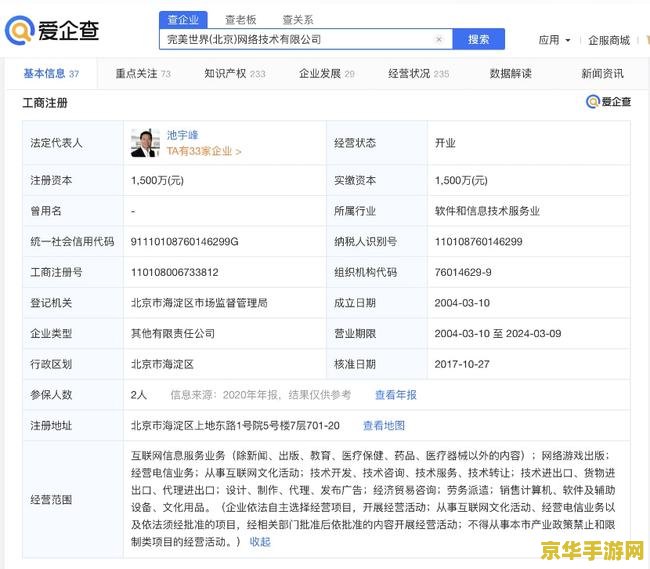The image size is (650, 569).
Task: Switch to the 经营状况 tab
Action: pyautogui.click(x=419, y=74)
